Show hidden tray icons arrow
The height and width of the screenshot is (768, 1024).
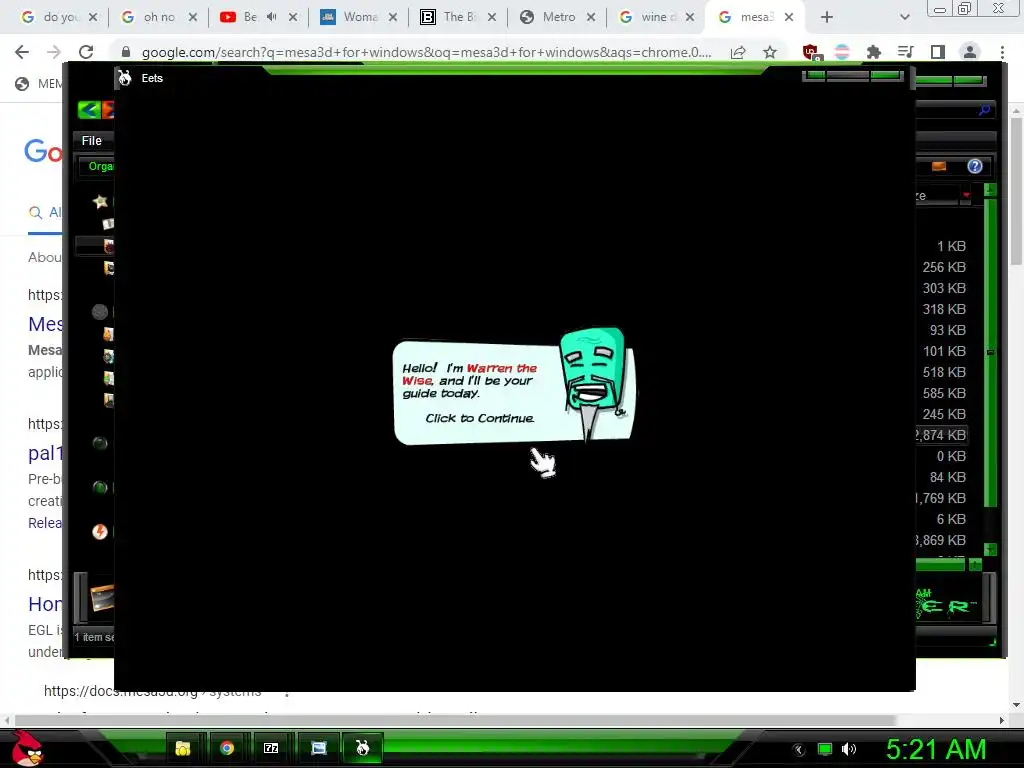tap(798, 750)
